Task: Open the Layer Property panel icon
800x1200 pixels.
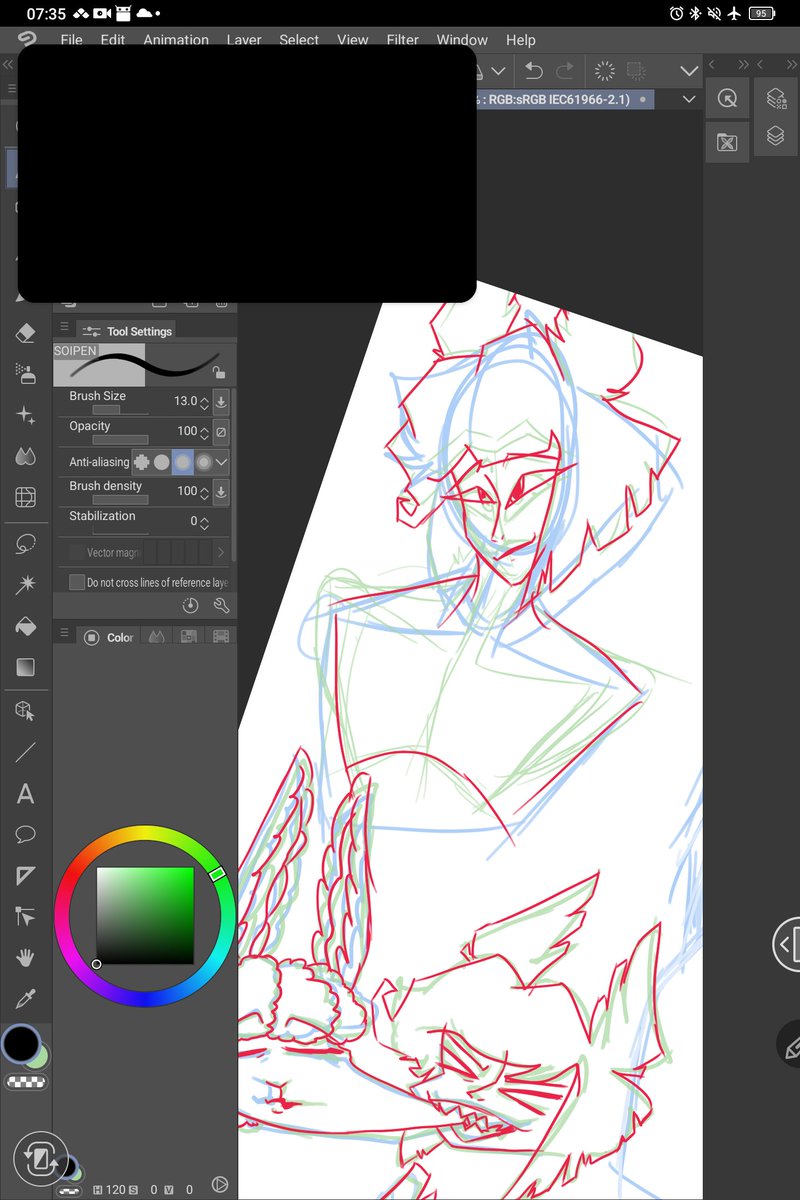Action: [776, 98]
